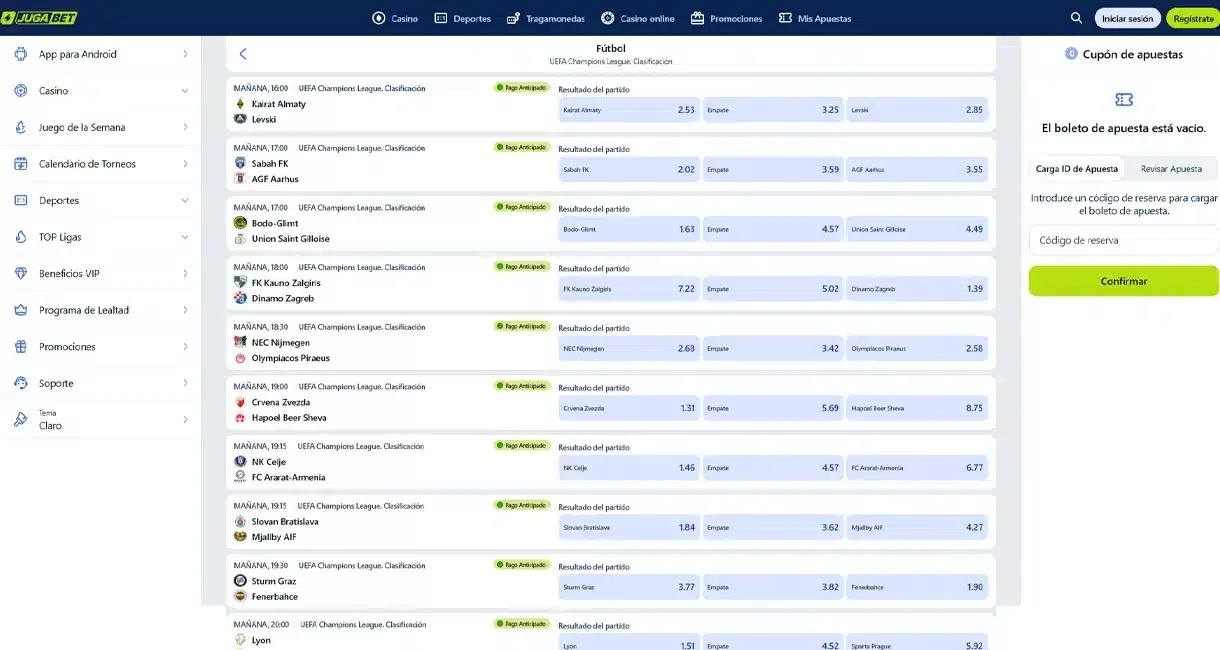
Task: Click the Fenerbahce team crest
Action: point(240,596)
